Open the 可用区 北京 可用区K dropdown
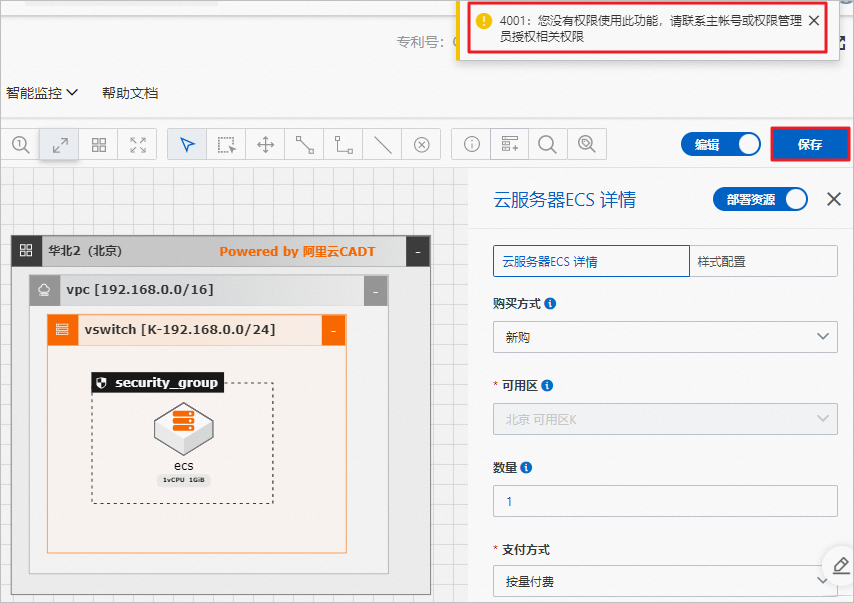 pyautogui.click(x=665, y=419)
